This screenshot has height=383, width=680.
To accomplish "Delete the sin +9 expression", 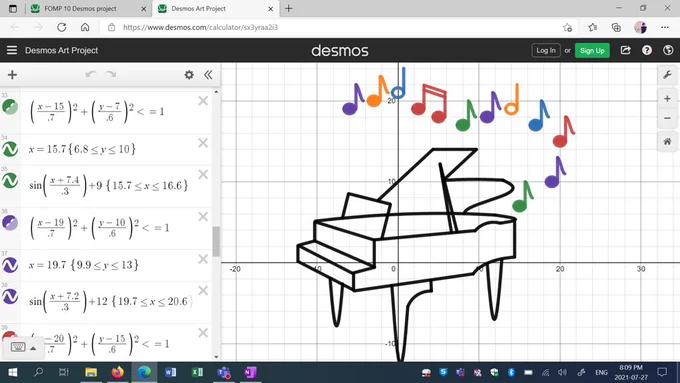I will pyautogui.click(x=203, y=175).
